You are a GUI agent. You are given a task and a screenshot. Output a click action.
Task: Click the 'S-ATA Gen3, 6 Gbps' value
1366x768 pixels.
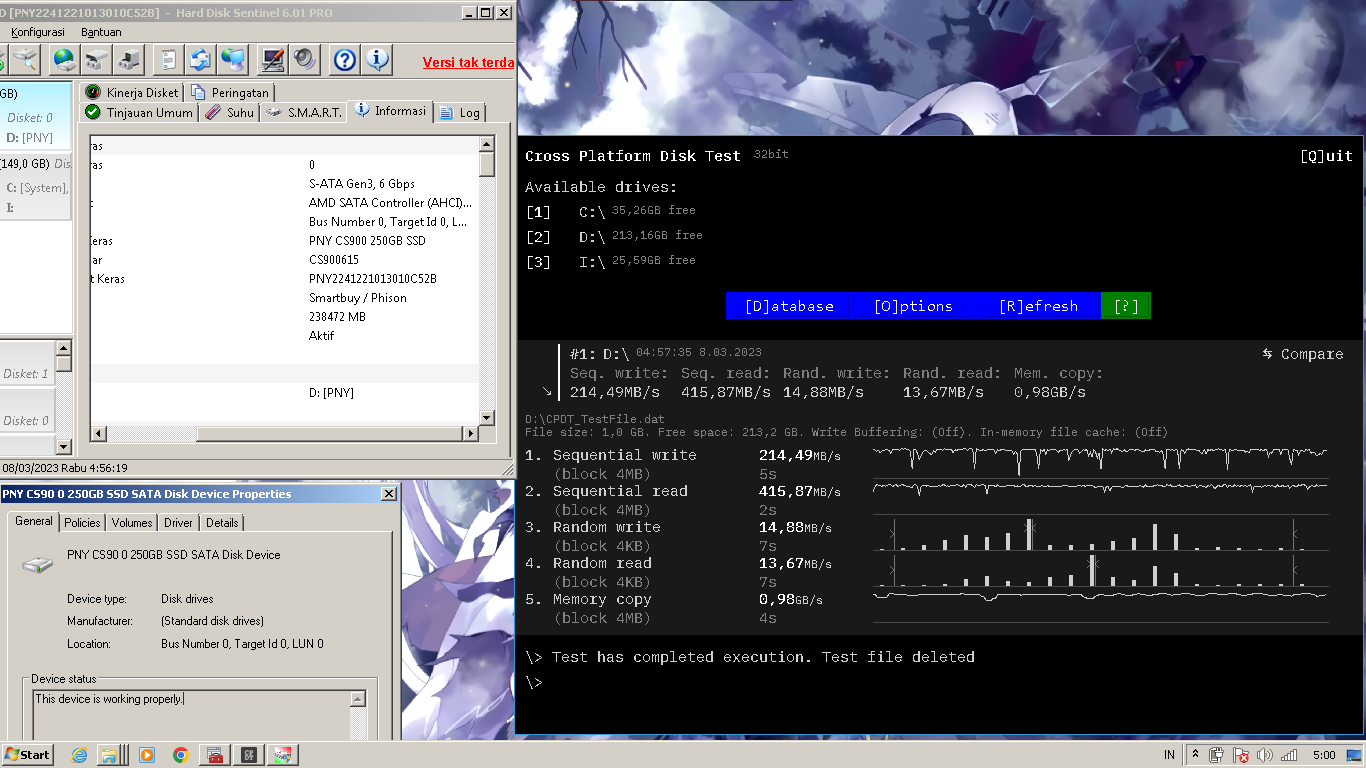coord(362,184)
